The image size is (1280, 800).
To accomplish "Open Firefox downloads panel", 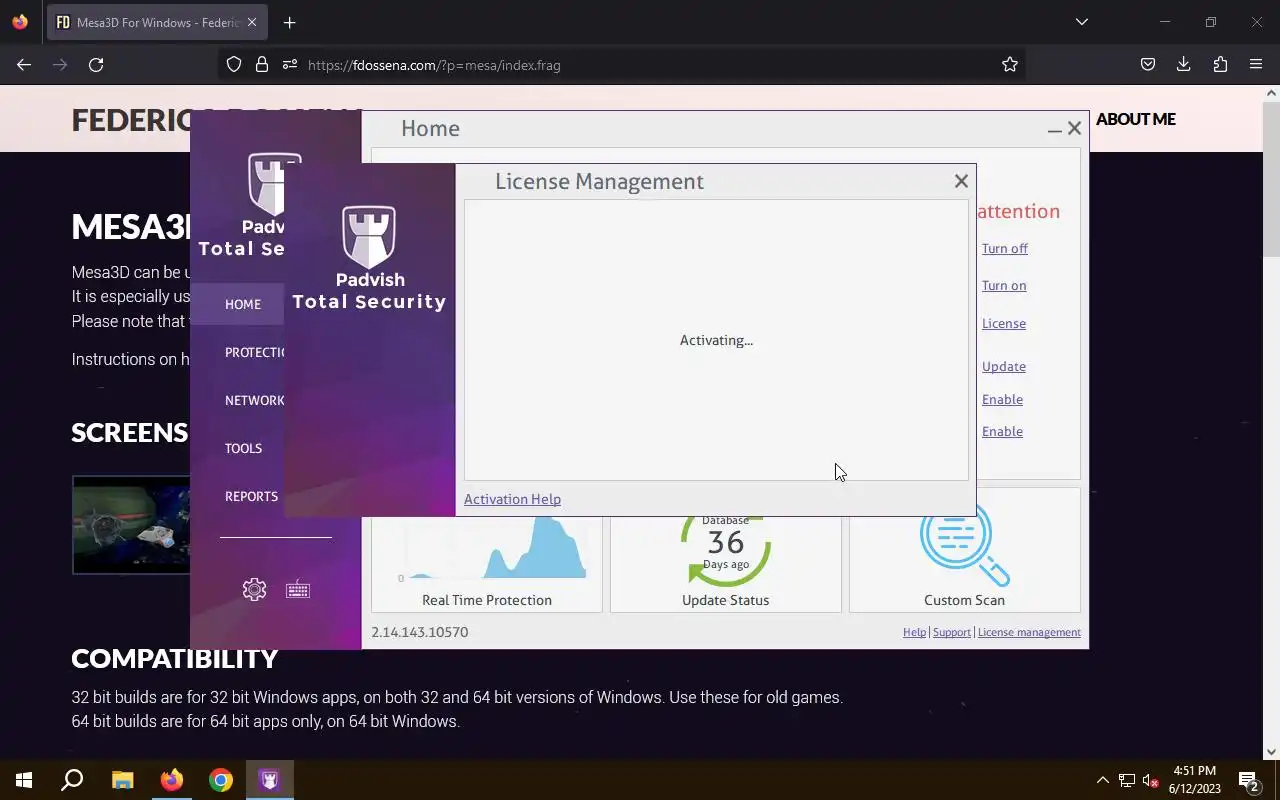I will pos(1184,64).
